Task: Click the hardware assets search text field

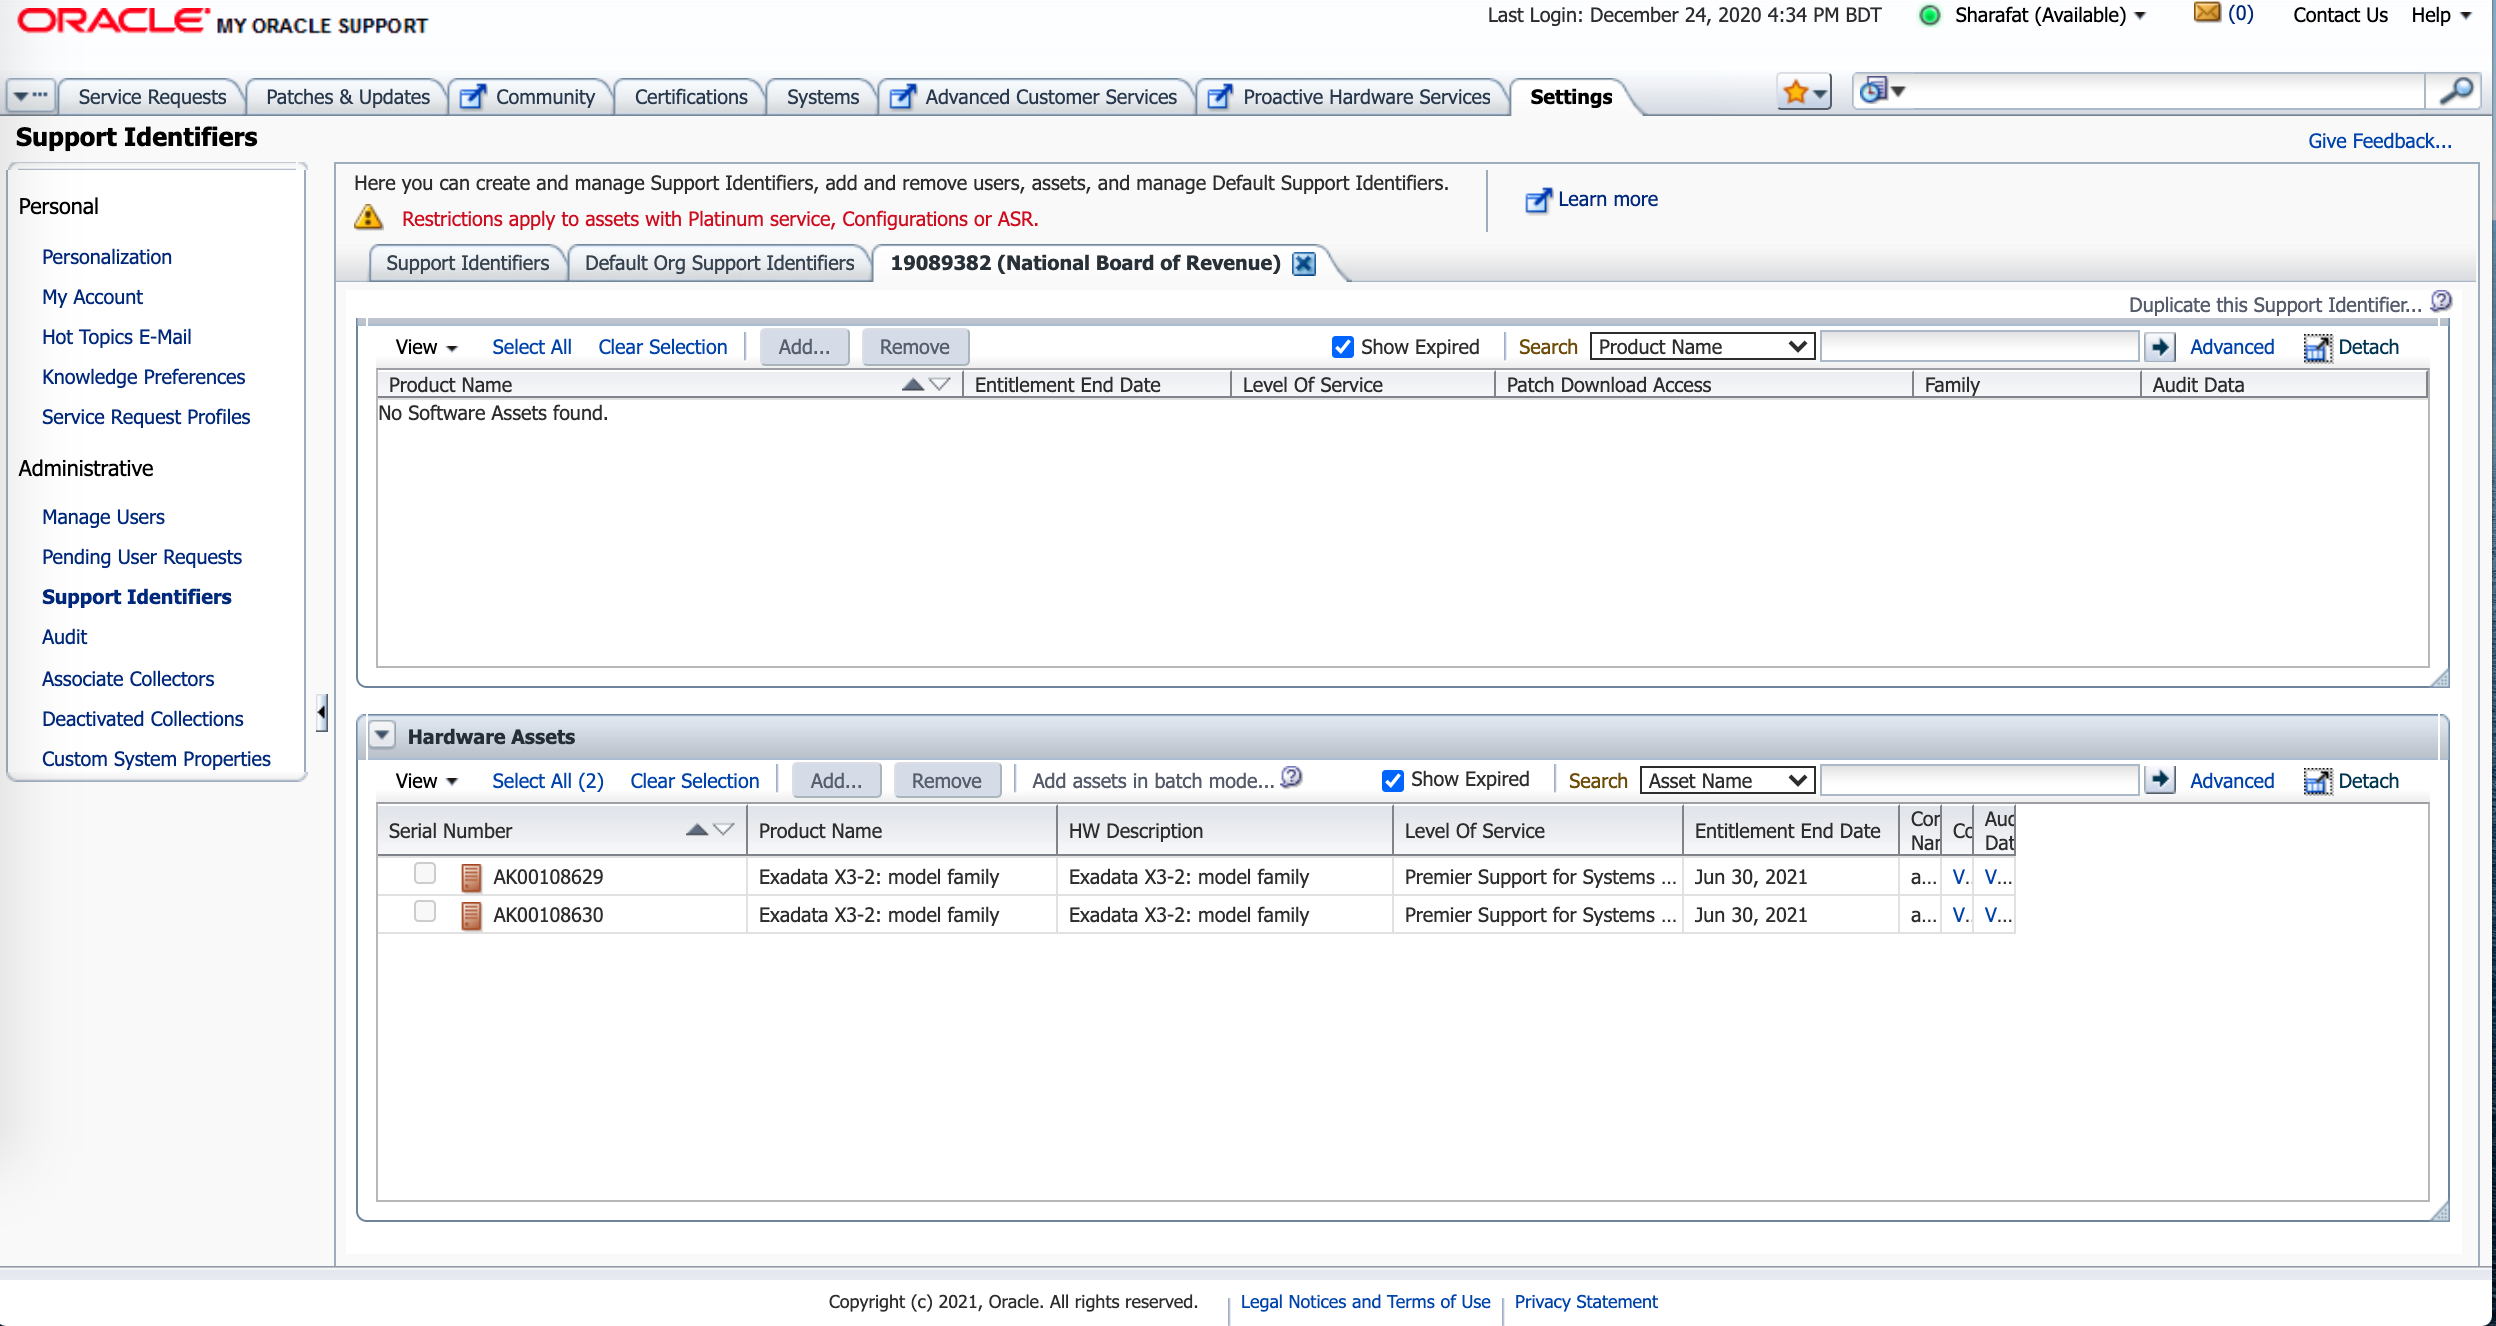Action: [x=1980, y=780]
